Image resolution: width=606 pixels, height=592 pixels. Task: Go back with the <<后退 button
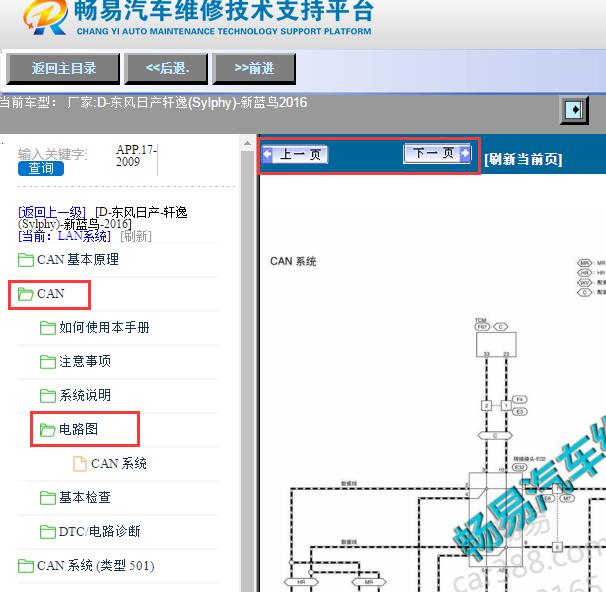166,68
